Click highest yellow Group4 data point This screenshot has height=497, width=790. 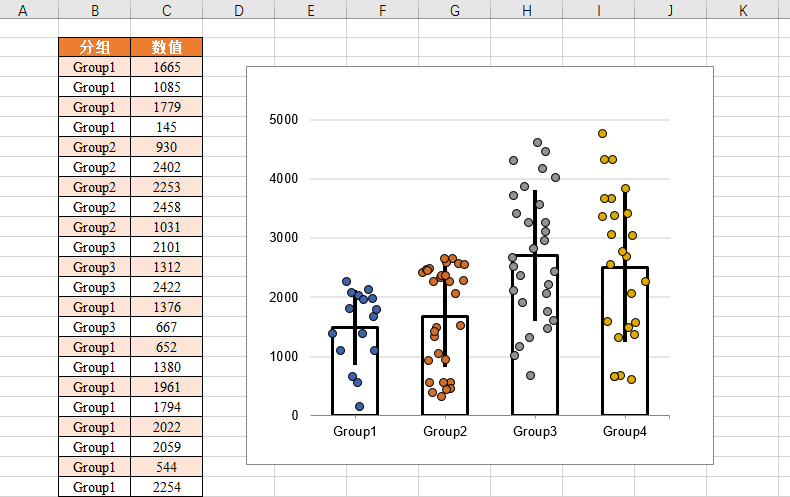[602, 134]
